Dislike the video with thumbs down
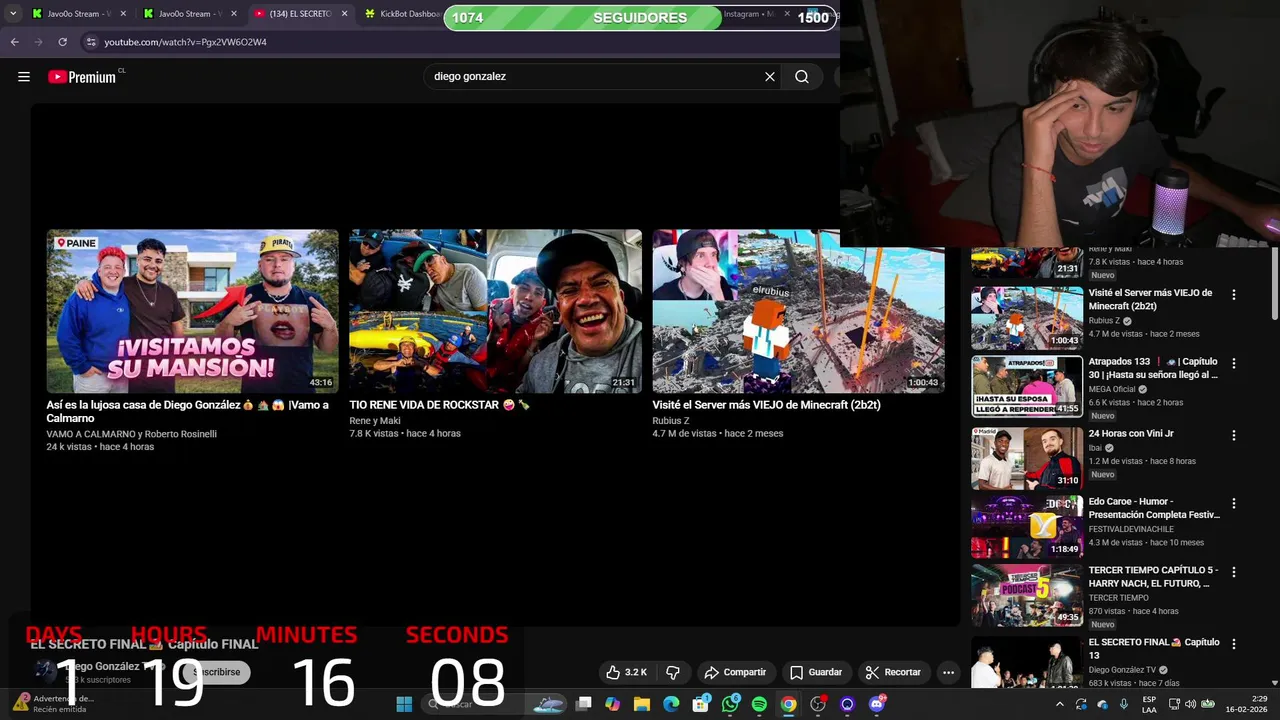The width and height of the screenshot is (1280, 720). (673, 672)
